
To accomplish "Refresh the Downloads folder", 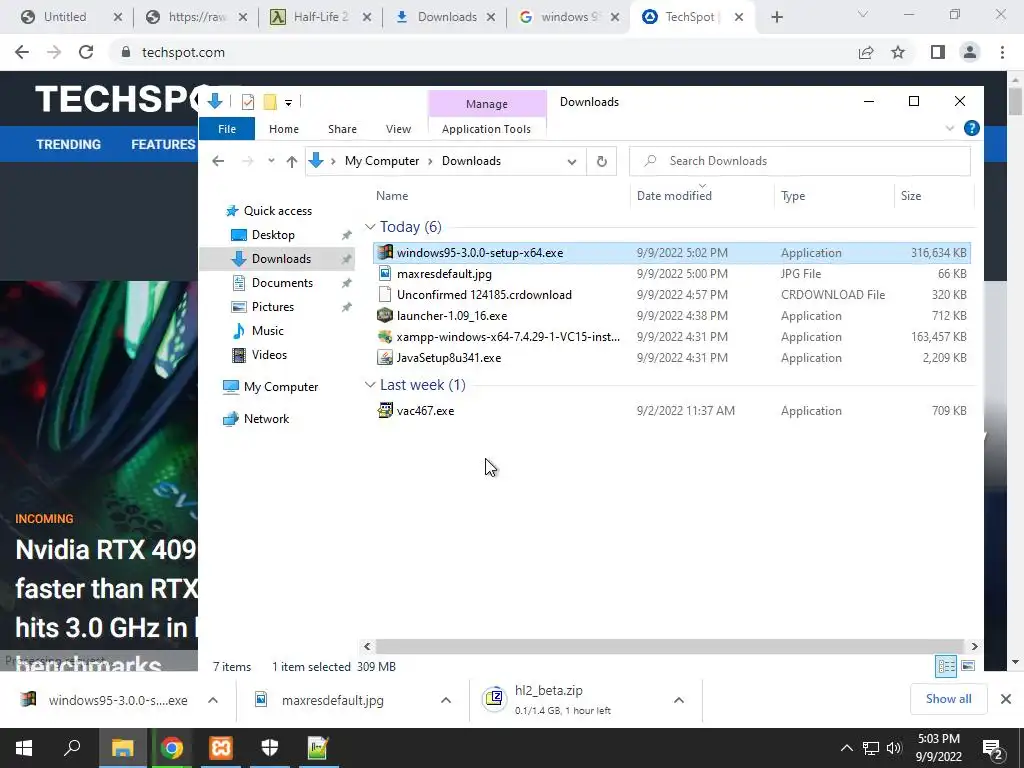I will (601, 161).
